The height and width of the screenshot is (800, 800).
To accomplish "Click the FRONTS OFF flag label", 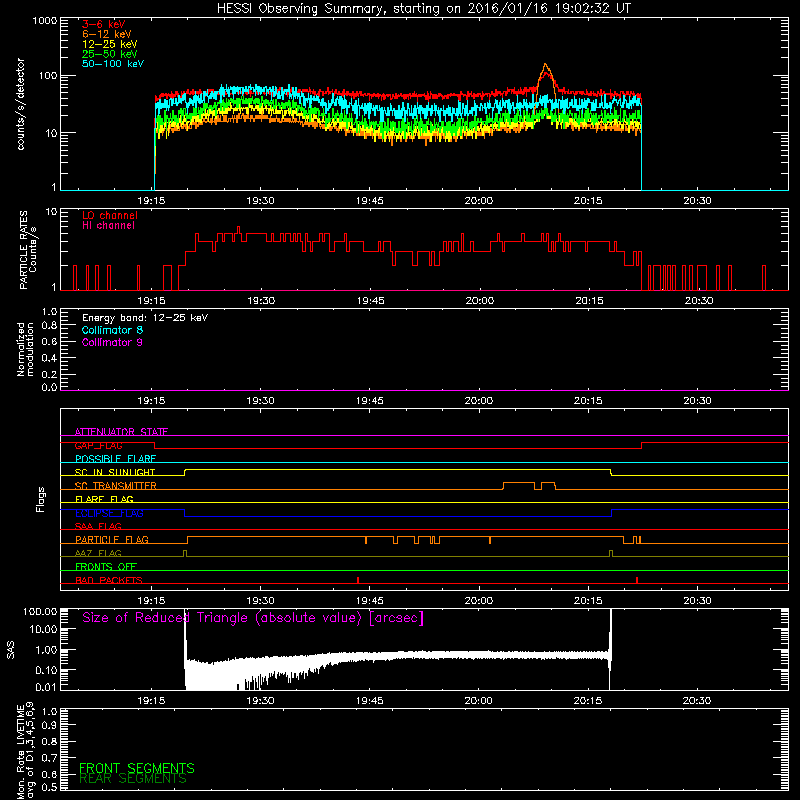I will 106,566.
